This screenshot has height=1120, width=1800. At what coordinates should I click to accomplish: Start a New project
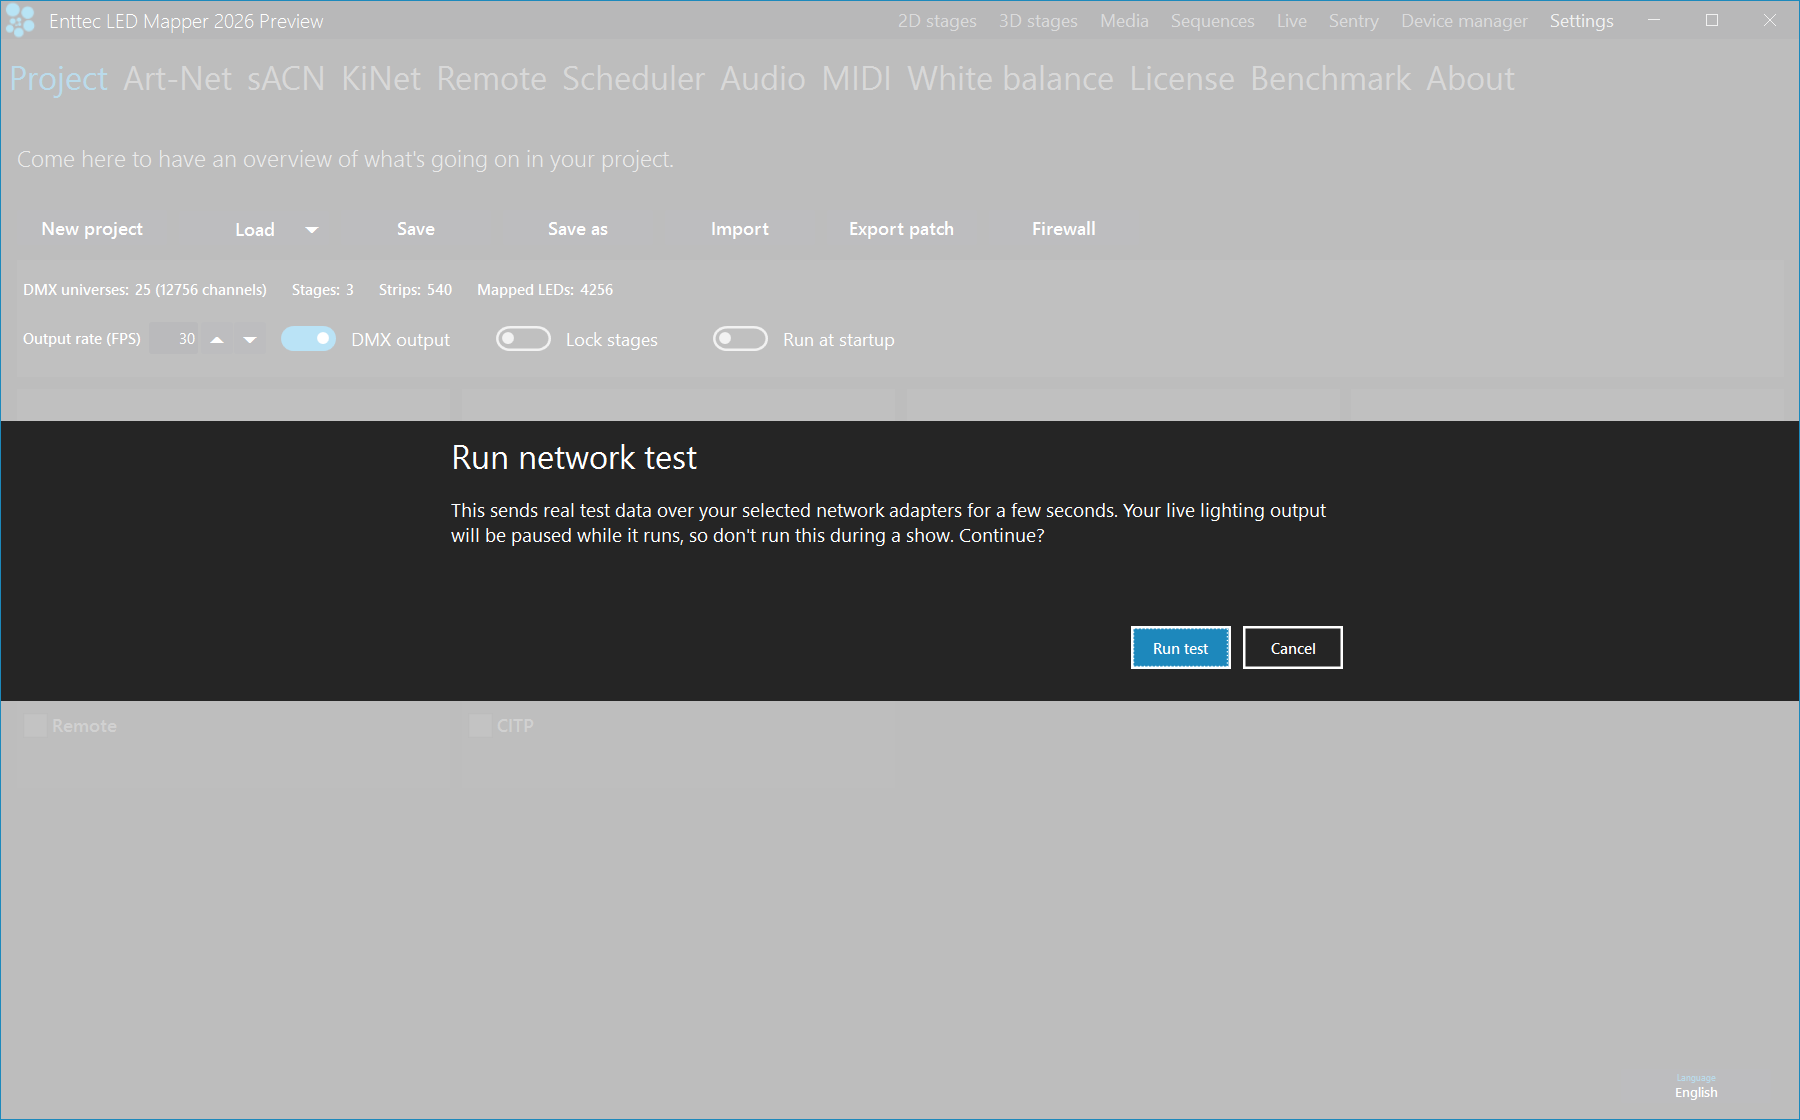pos(92,229)
